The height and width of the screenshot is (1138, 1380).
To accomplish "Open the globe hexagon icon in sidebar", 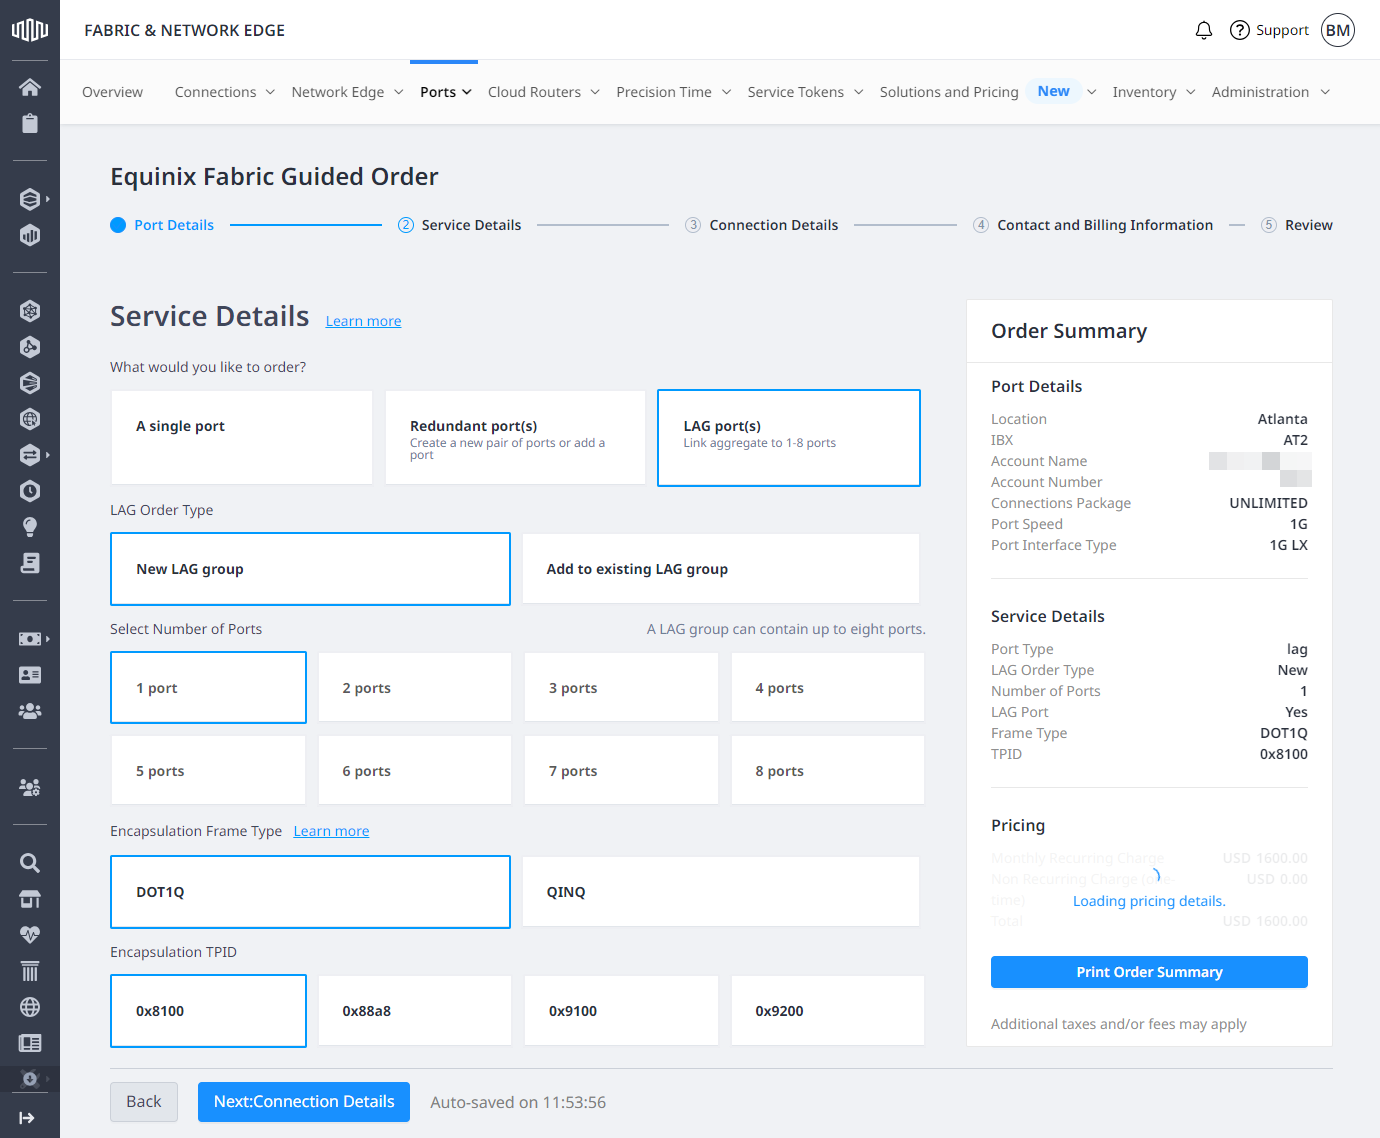I will [30, 419].
